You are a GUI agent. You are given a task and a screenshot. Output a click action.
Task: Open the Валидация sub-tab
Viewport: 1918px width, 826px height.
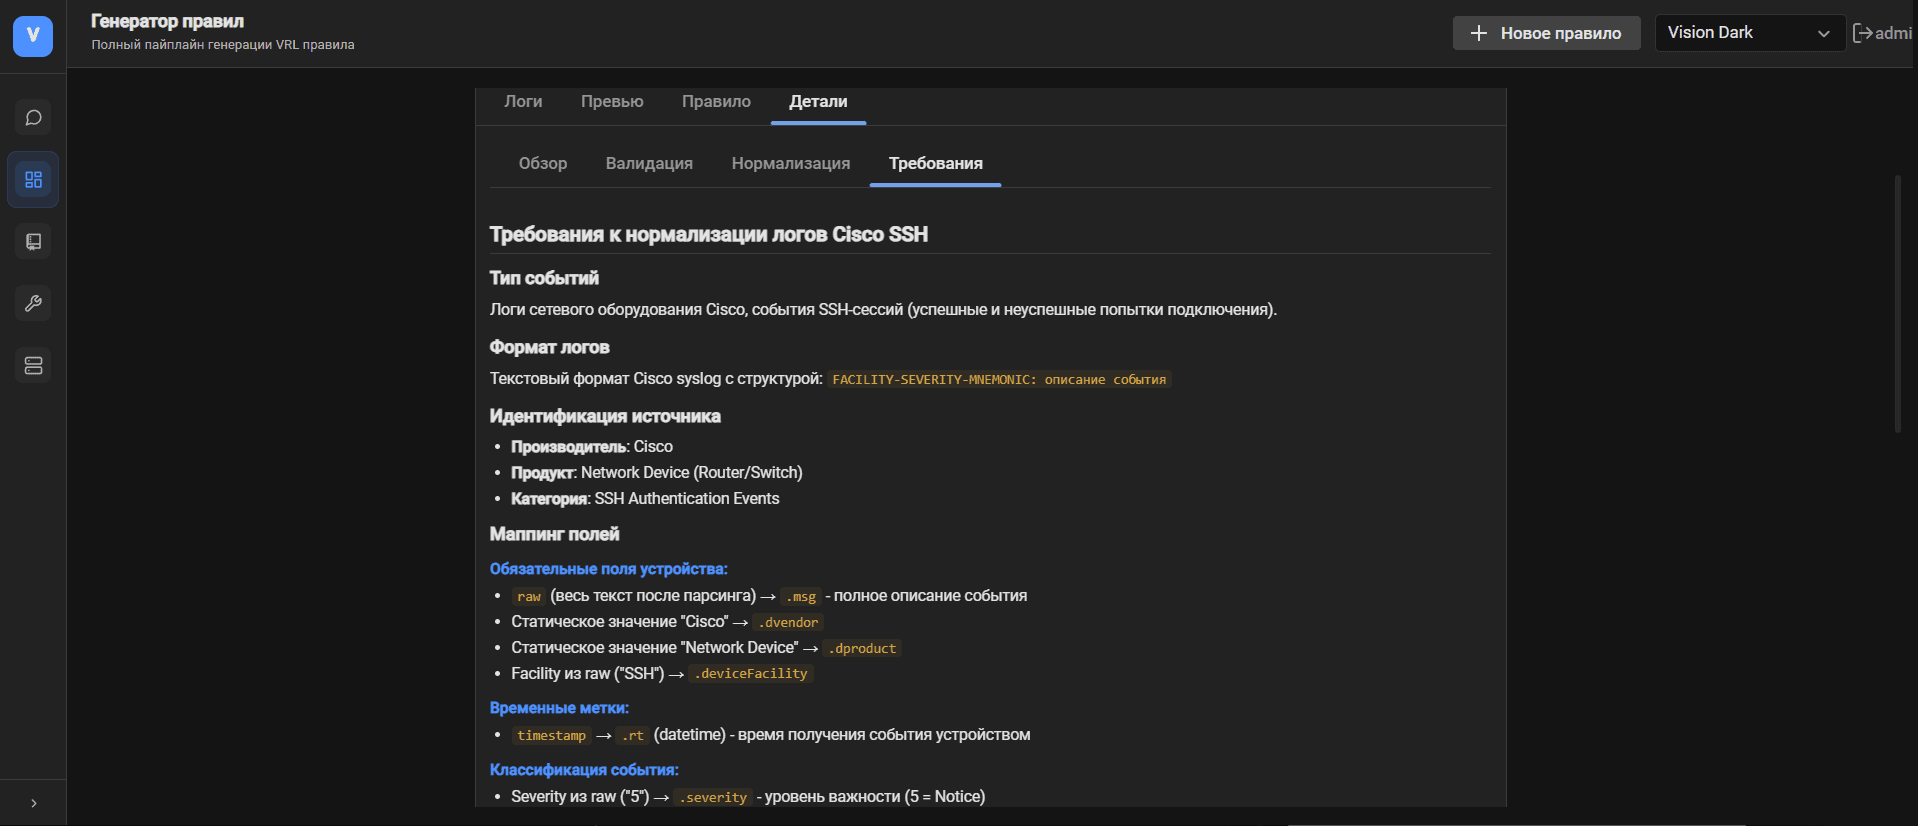click(649, 164)
